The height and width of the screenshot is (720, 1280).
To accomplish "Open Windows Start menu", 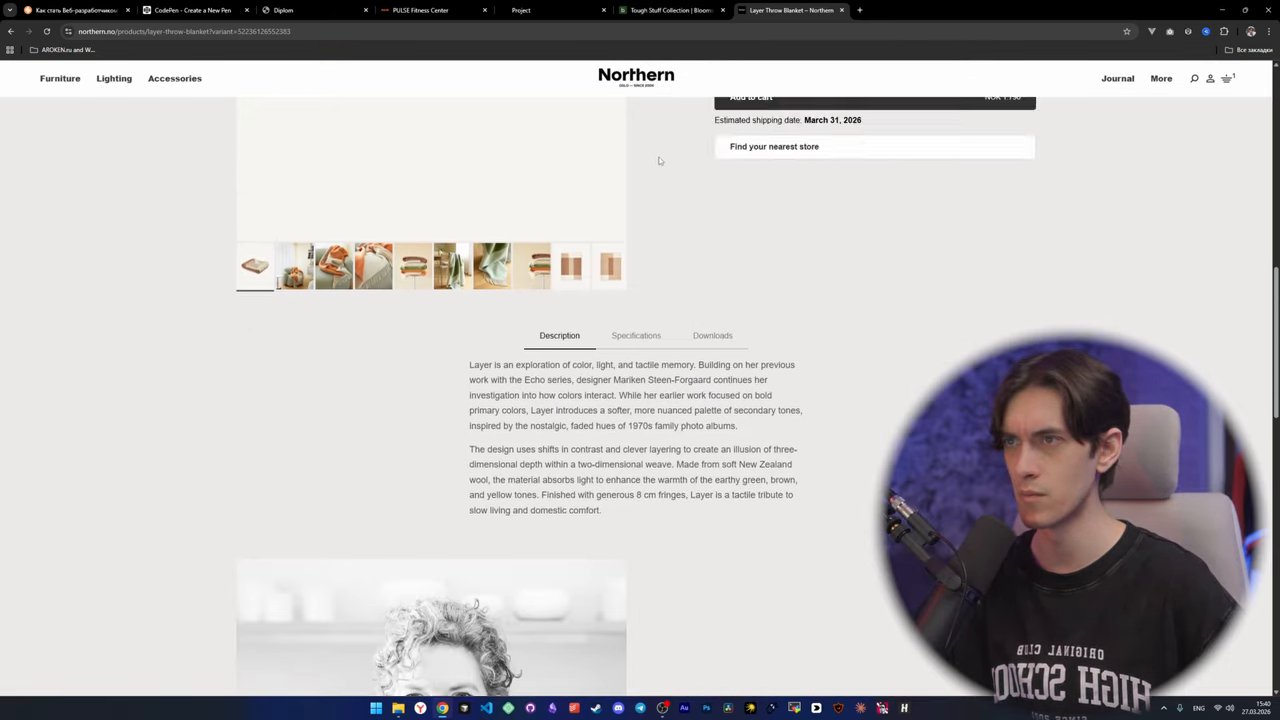I will pyautogui.click(x=376, y=708).
